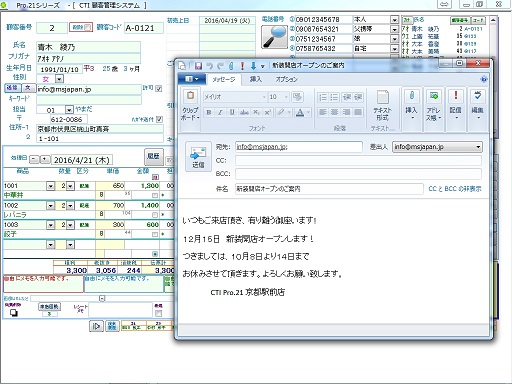
Task: Click red exclamation in quick access bar
Action: pyautogui.click(x=242, y=66)
